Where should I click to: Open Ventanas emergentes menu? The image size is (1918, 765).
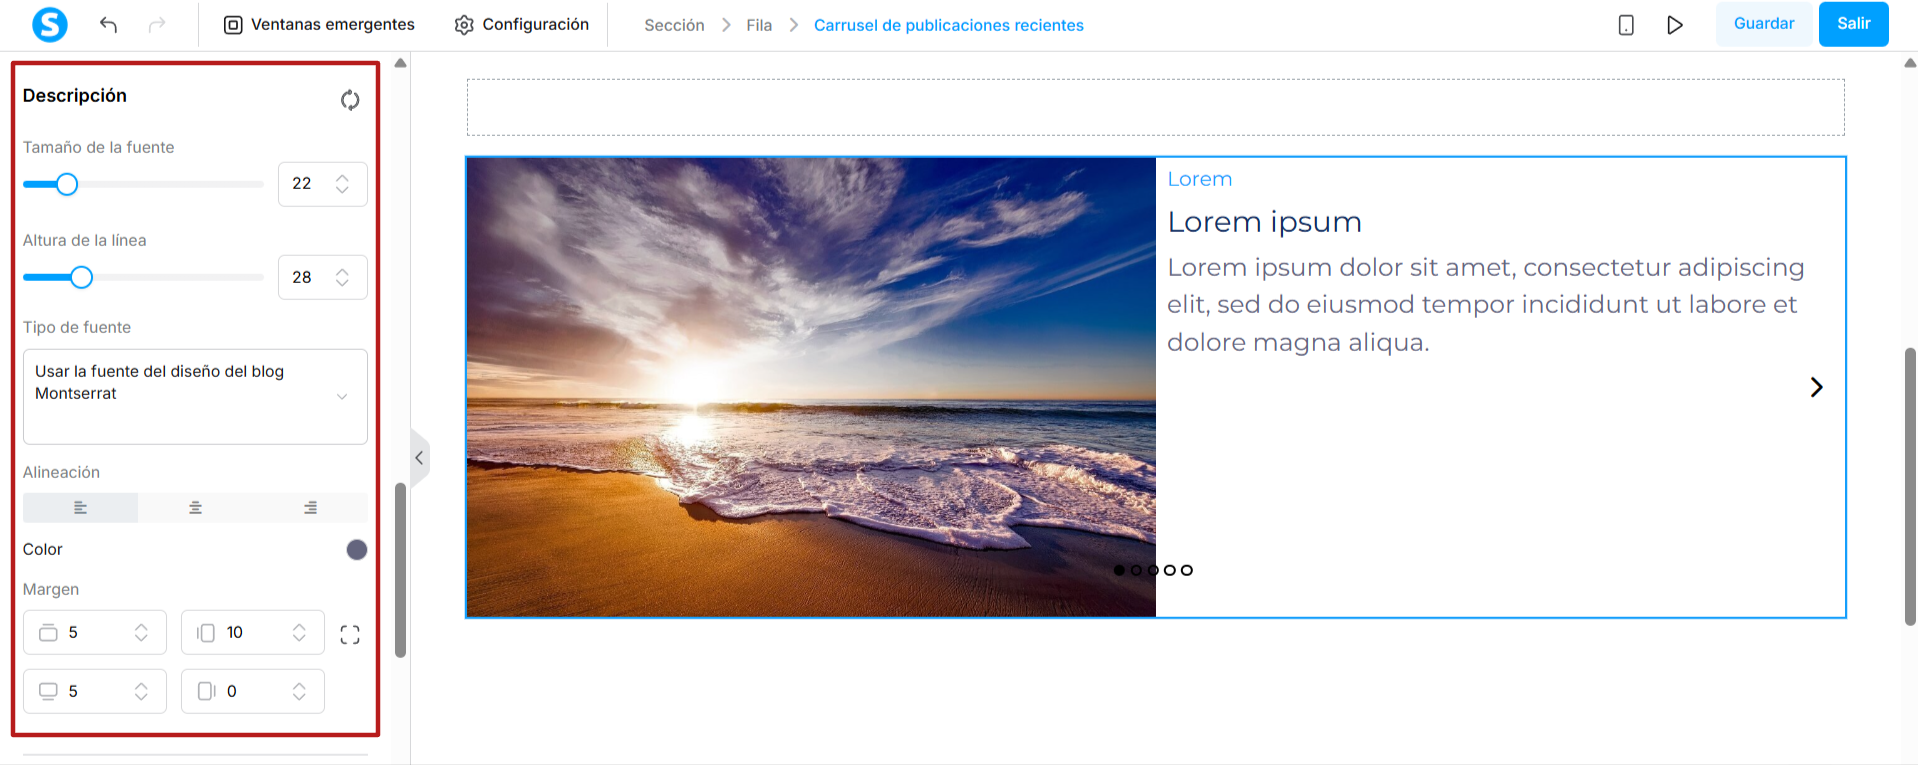click(x=319, y=25)
